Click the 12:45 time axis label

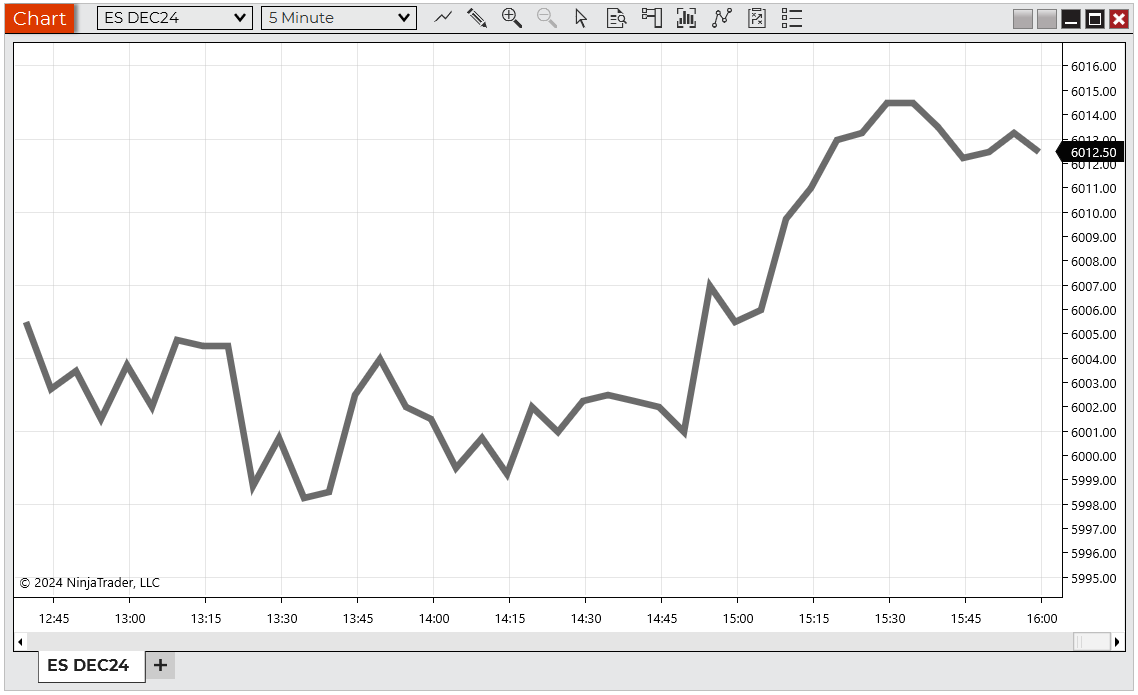[54, 618]
